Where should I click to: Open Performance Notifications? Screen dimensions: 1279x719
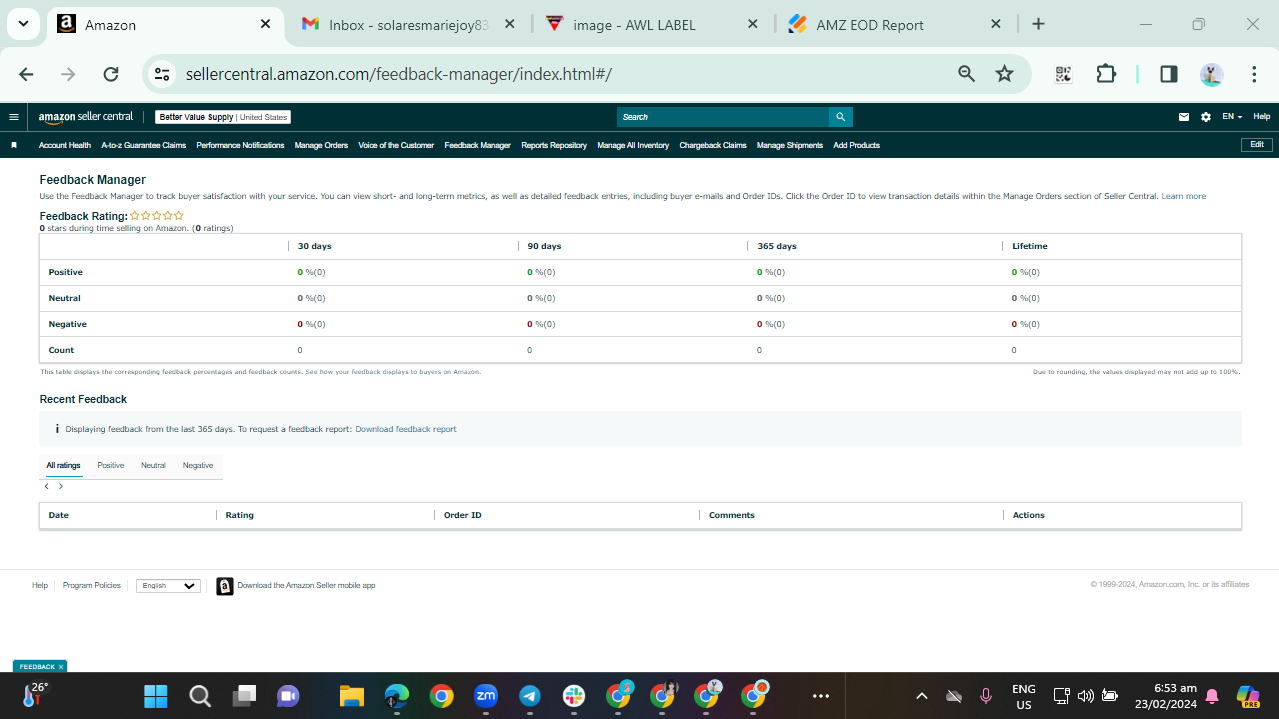(240, 145)
